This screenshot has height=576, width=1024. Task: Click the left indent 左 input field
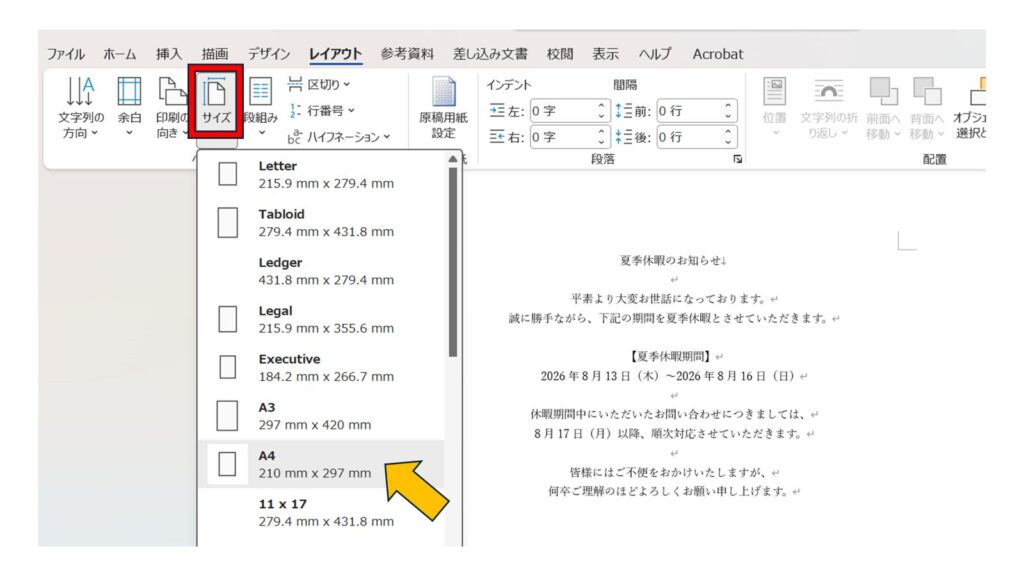[x=561, y=111]
